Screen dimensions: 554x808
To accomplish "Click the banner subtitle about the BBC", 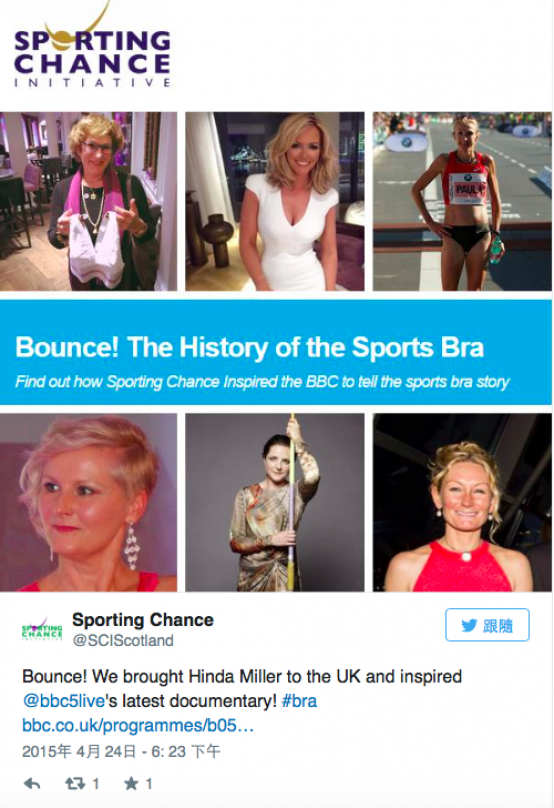I will pyautogui.click(x=262, y=382).
